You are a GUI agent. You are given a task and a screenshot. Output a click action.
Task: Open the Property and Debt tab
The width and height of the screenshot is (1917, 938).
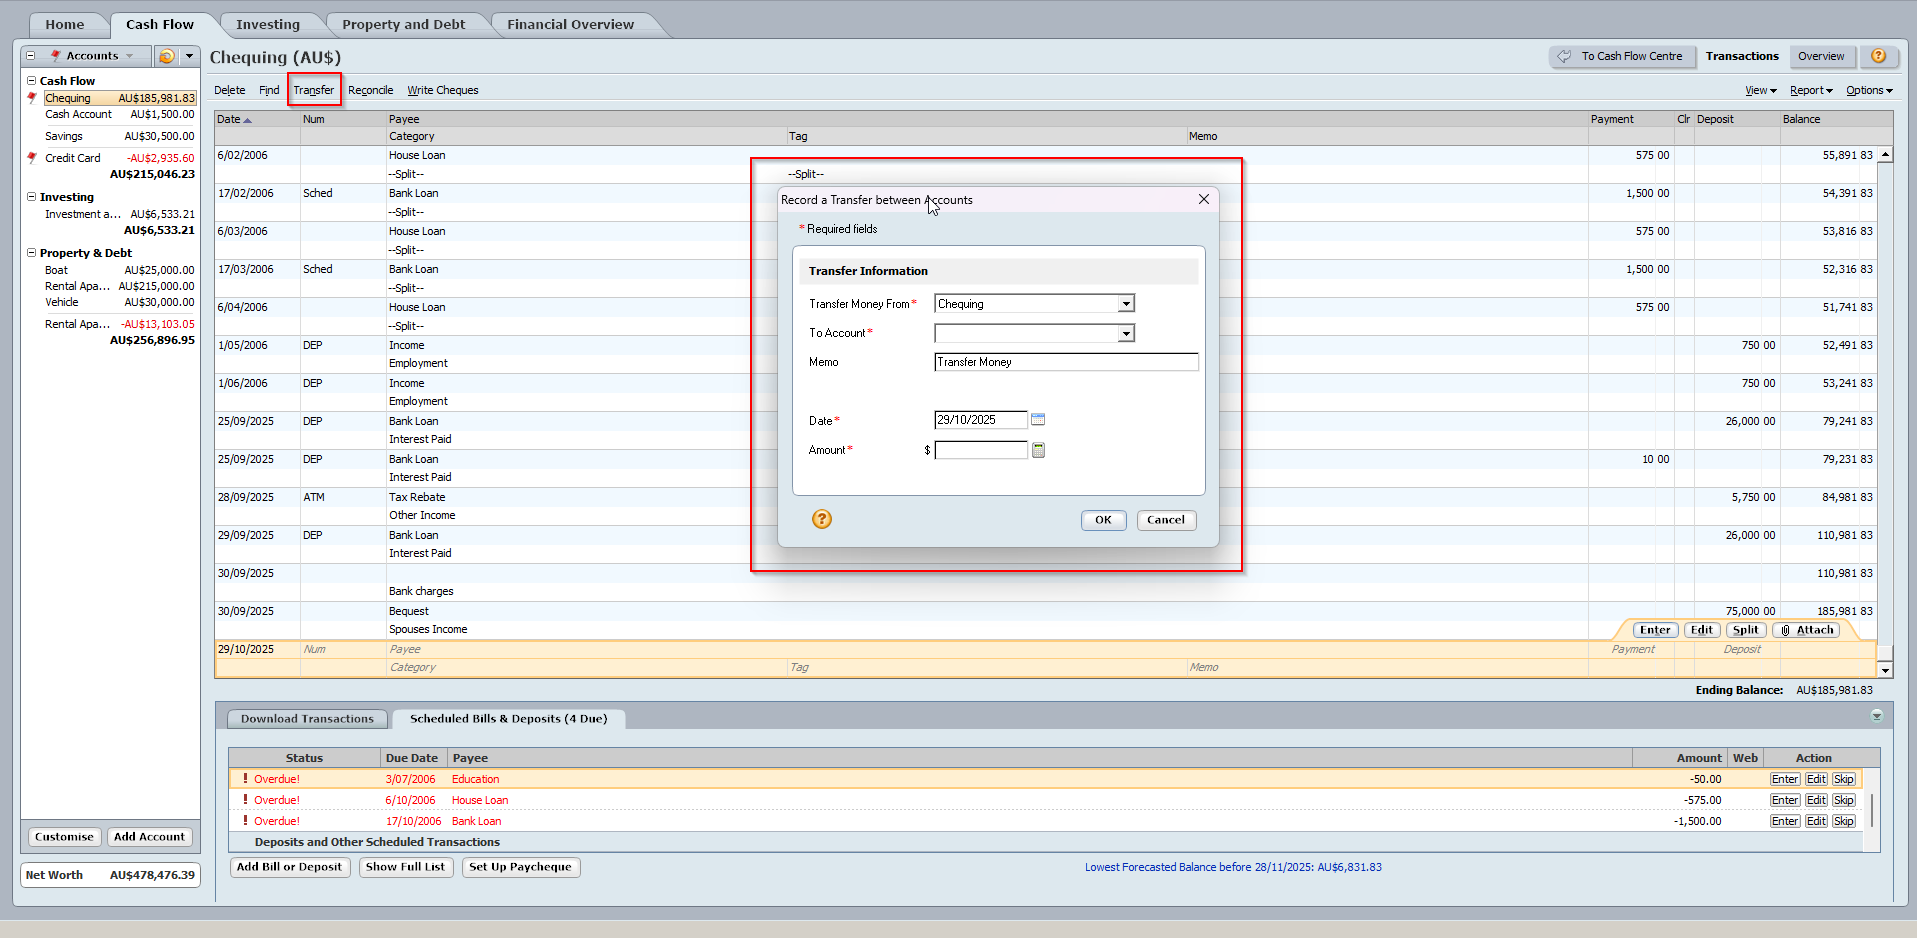coord(403,25)
